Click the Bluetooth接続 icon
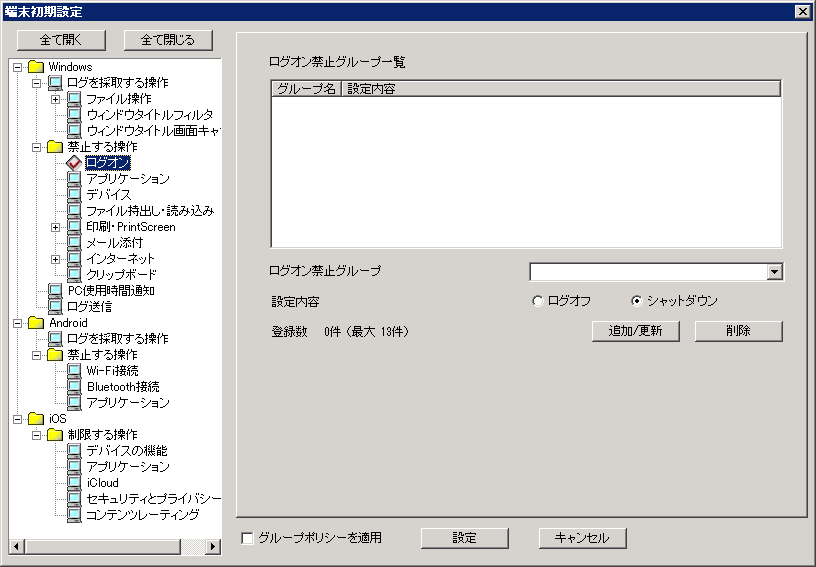Screen dimensions: 816x567 pos(74,386)
